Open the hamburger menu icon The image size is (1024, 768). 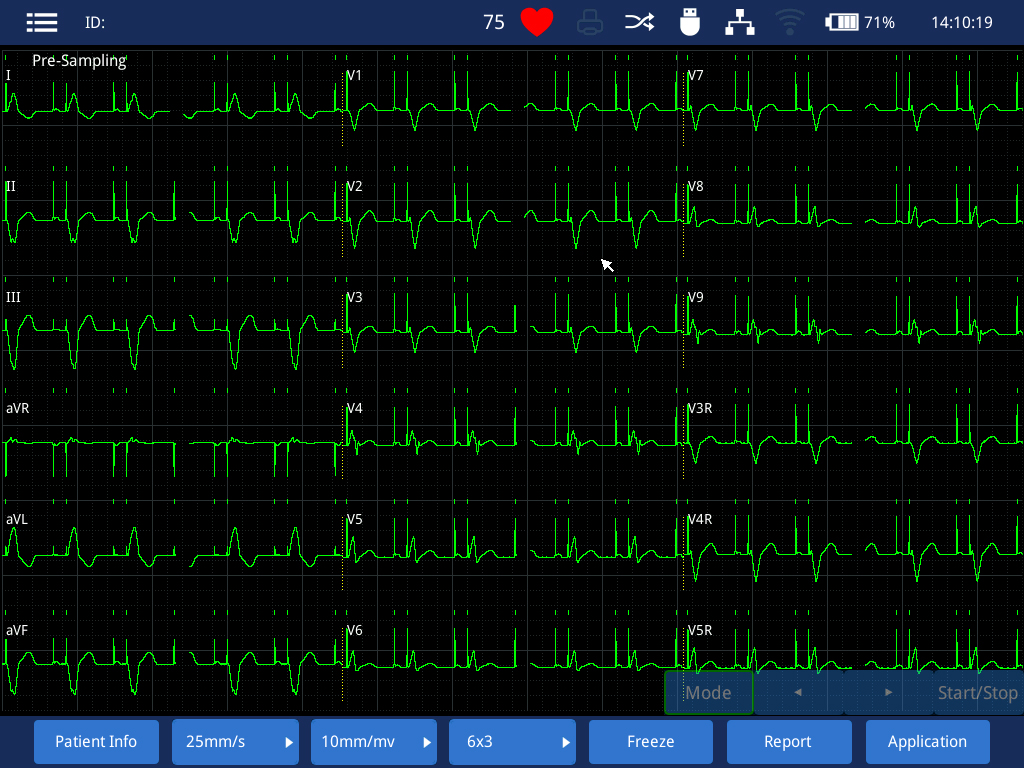(42, 22)
